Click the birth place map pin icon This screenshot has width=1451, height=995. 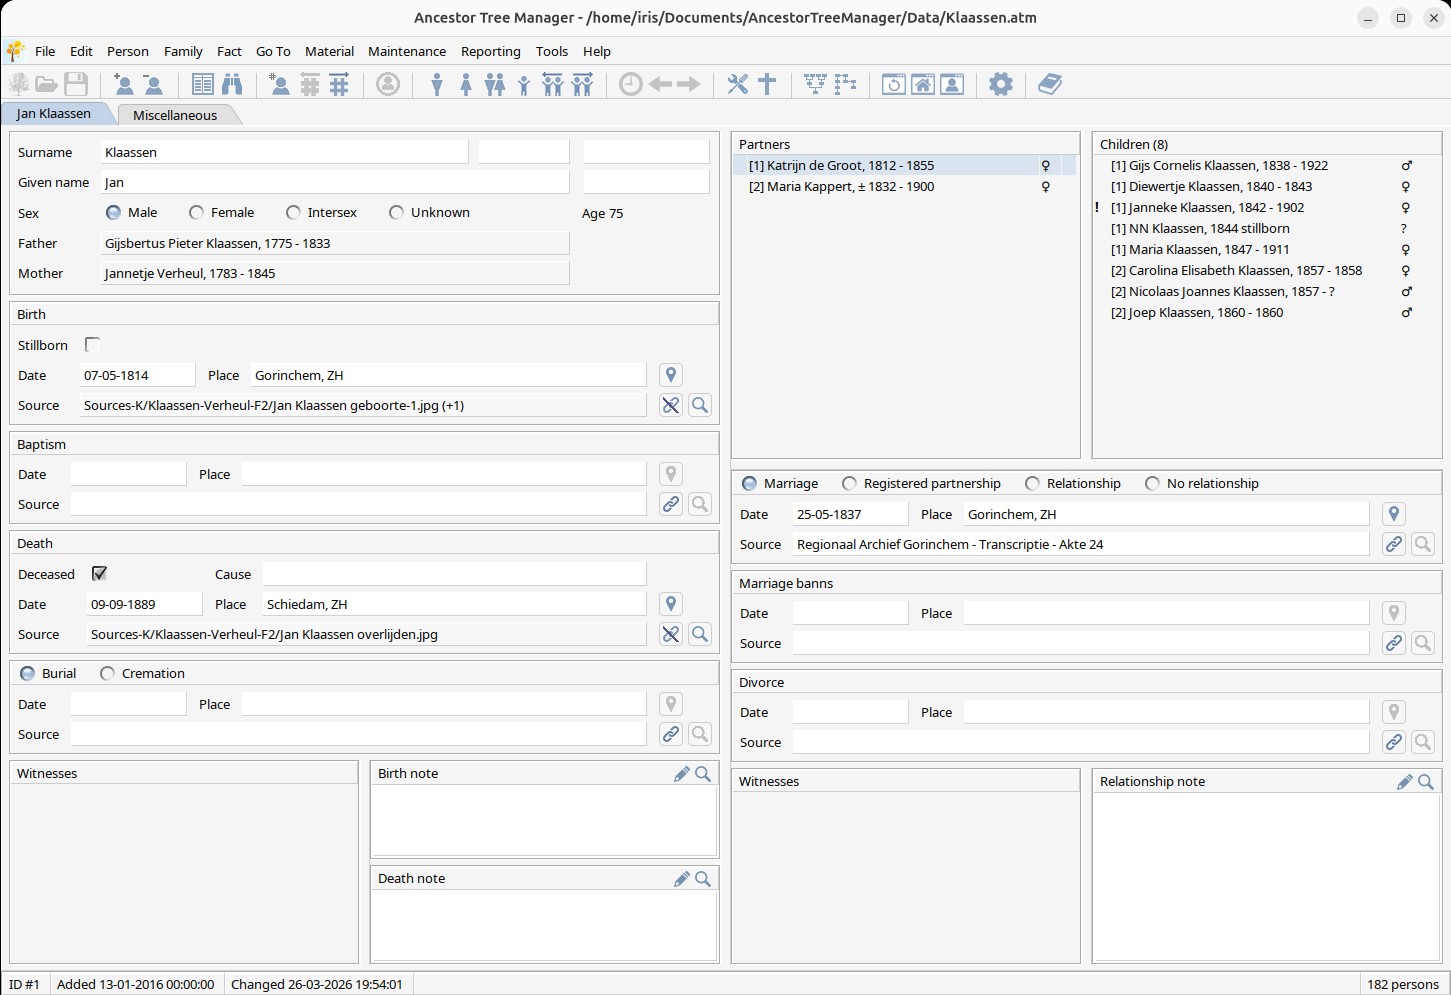click(x=671, y=375)
